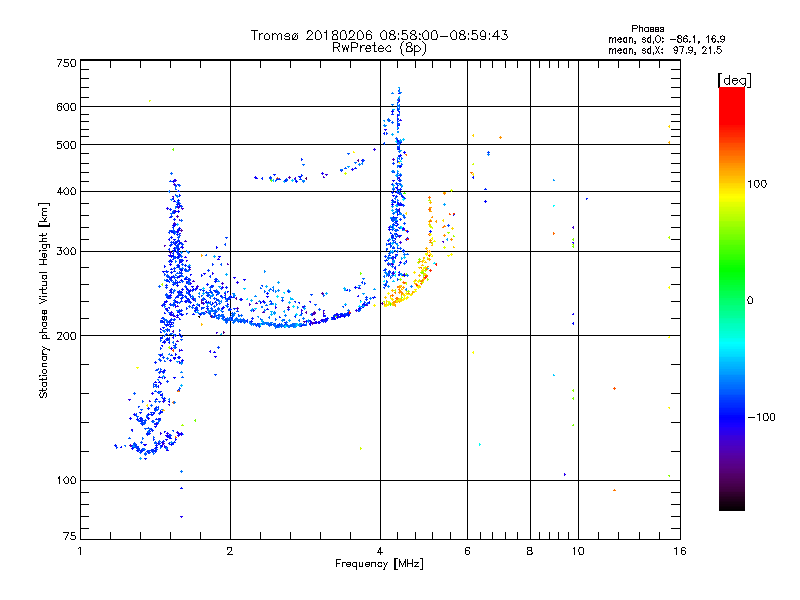The width and height of the screenshot is (800, 600).
Task: Click the y-axis tick label '75'
Action: click(70, 536)
